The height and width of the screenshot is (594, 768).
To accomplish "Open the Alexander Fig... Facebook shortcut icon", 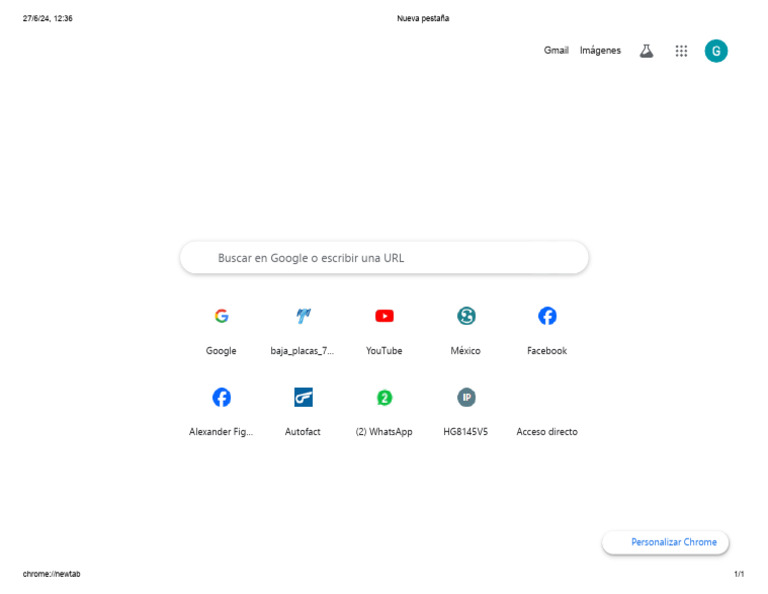I will point(221,397).
